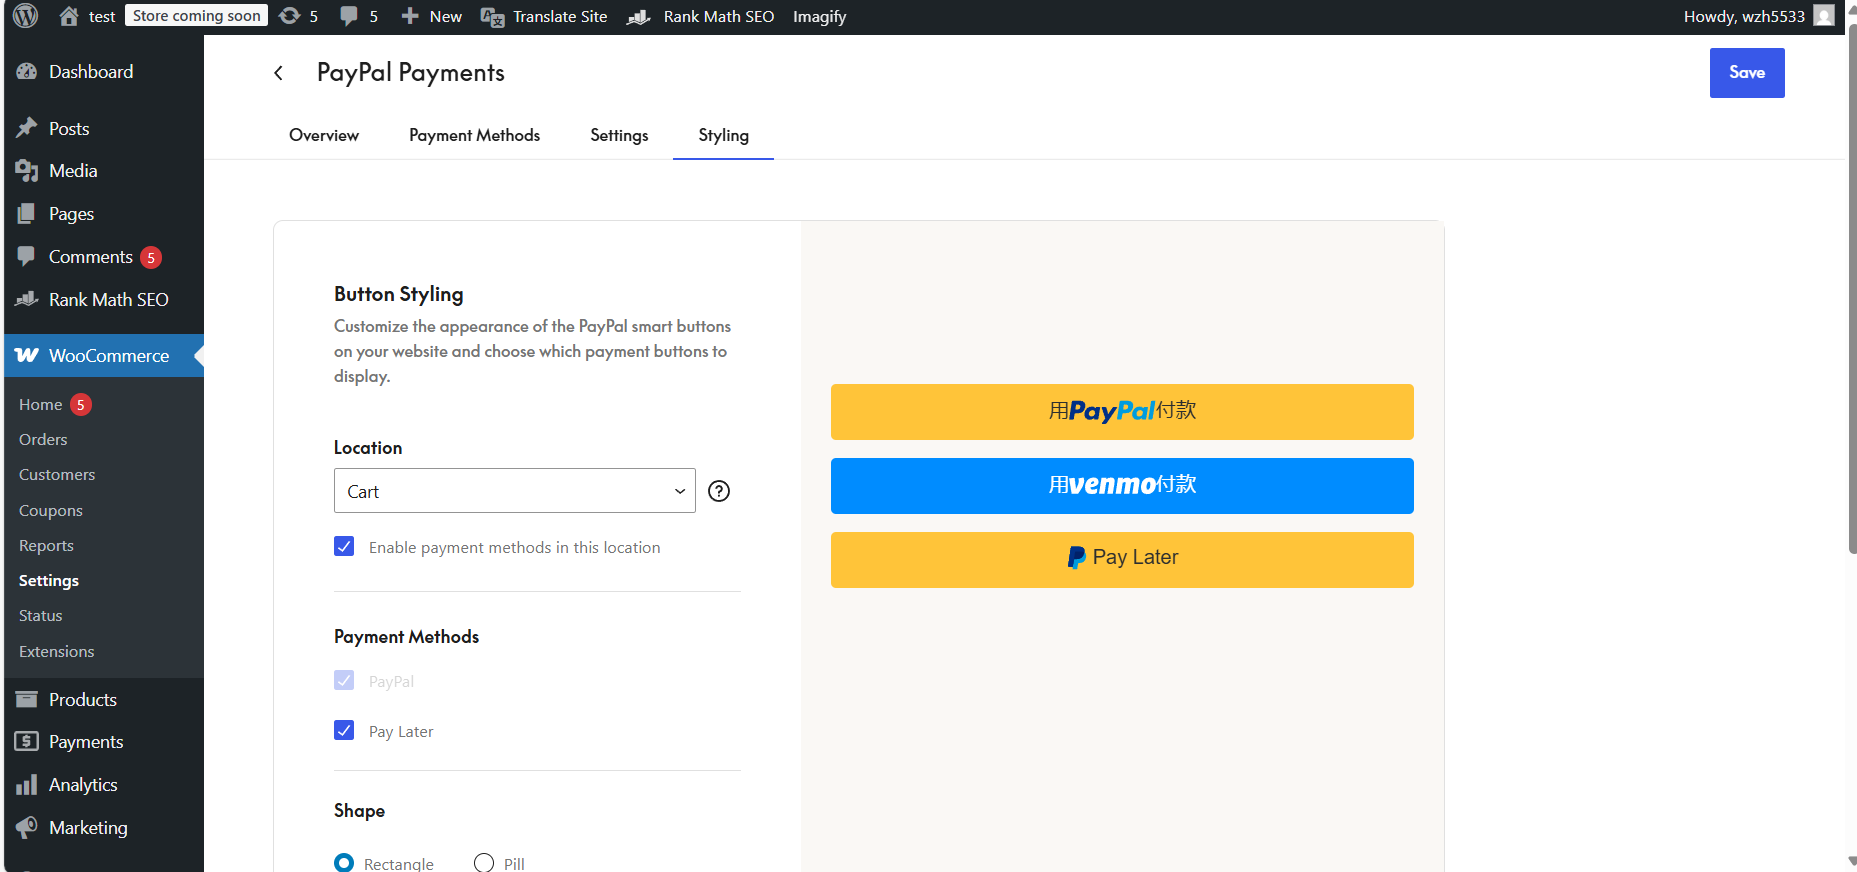Switch to the Payment Methods tab

click(x=474, y=135)
